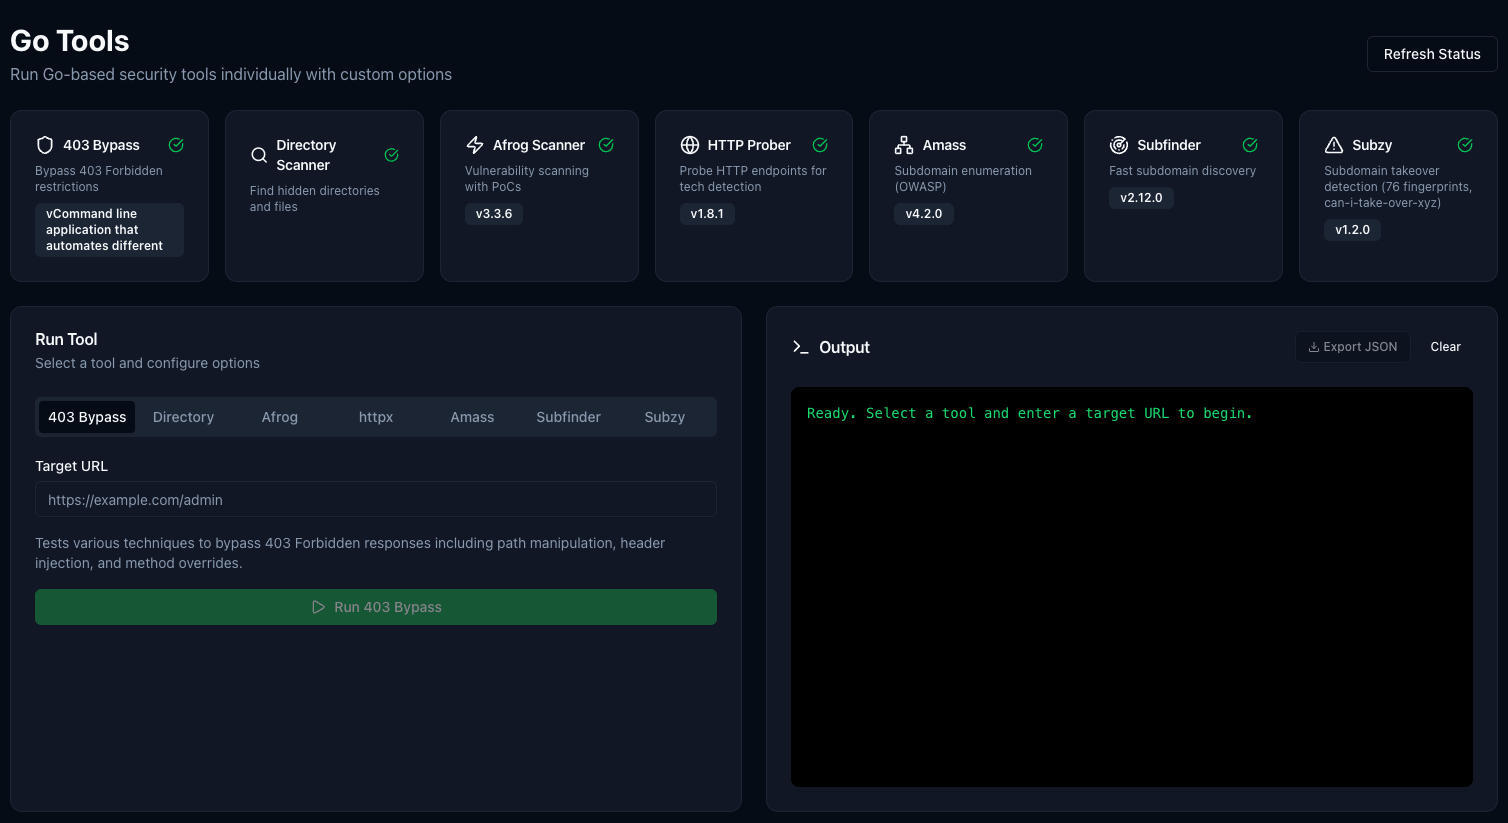Click the network diagram icon on Amass card
Viewport: 1508px width, 823px height.
pyautogui.click(x=905, y=145)
